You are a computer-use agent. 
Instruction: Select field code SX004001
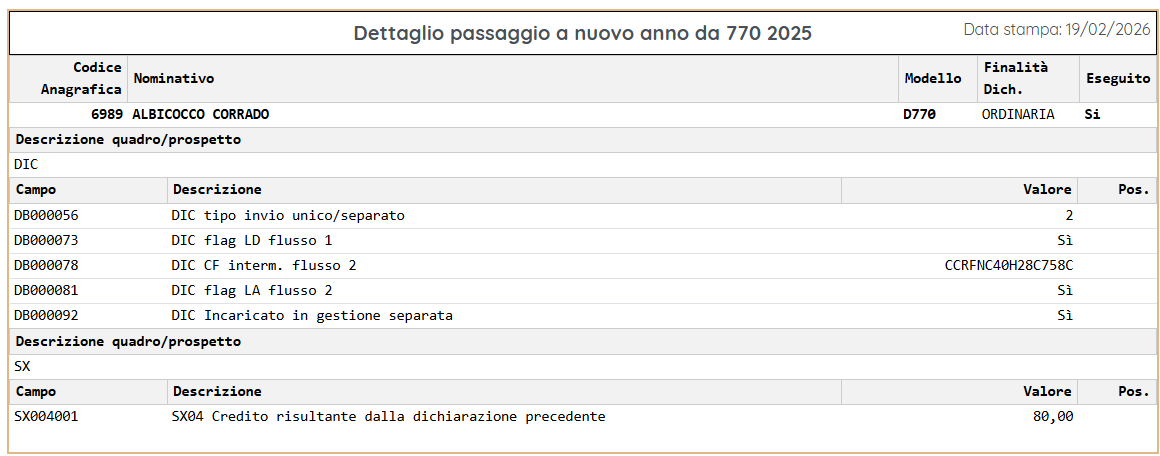click(x=46, y=417)
